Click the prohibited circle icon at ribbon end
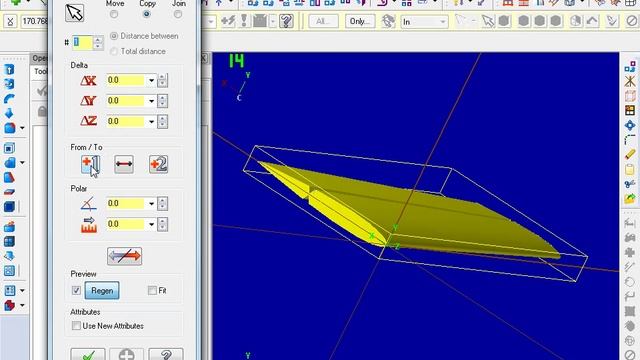640x360 pixels. pos(632,21)
